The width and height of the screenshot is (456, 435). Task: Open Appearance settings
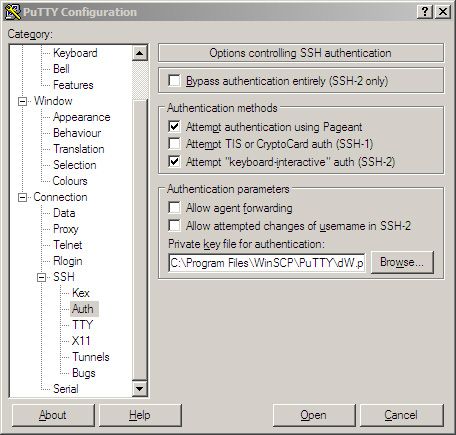pyautogui.click(x=82, y=117)
